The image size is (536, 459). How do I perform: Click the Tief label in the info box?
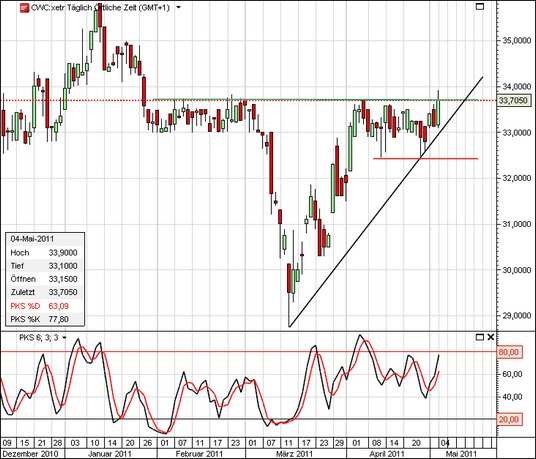tap(17, 266)
